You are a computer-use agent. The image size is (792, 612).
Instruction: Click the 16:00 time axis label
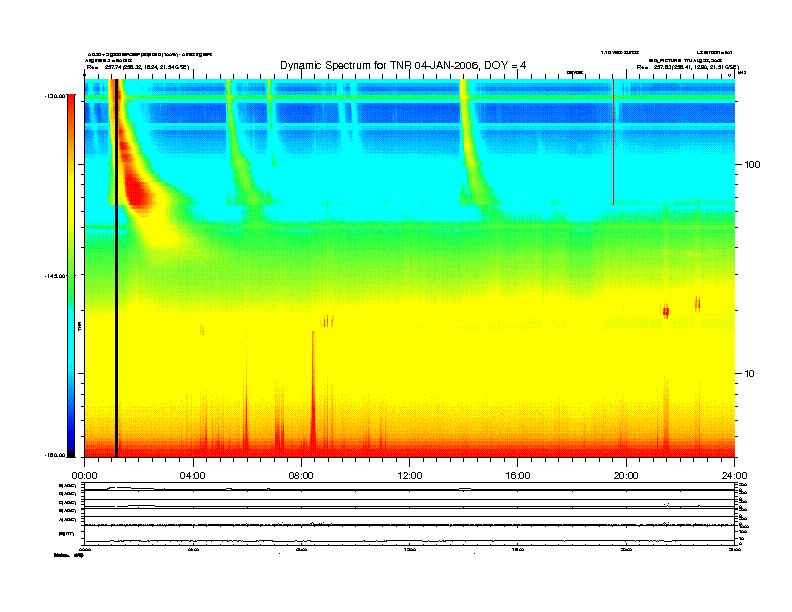click(x=518, y=476)
